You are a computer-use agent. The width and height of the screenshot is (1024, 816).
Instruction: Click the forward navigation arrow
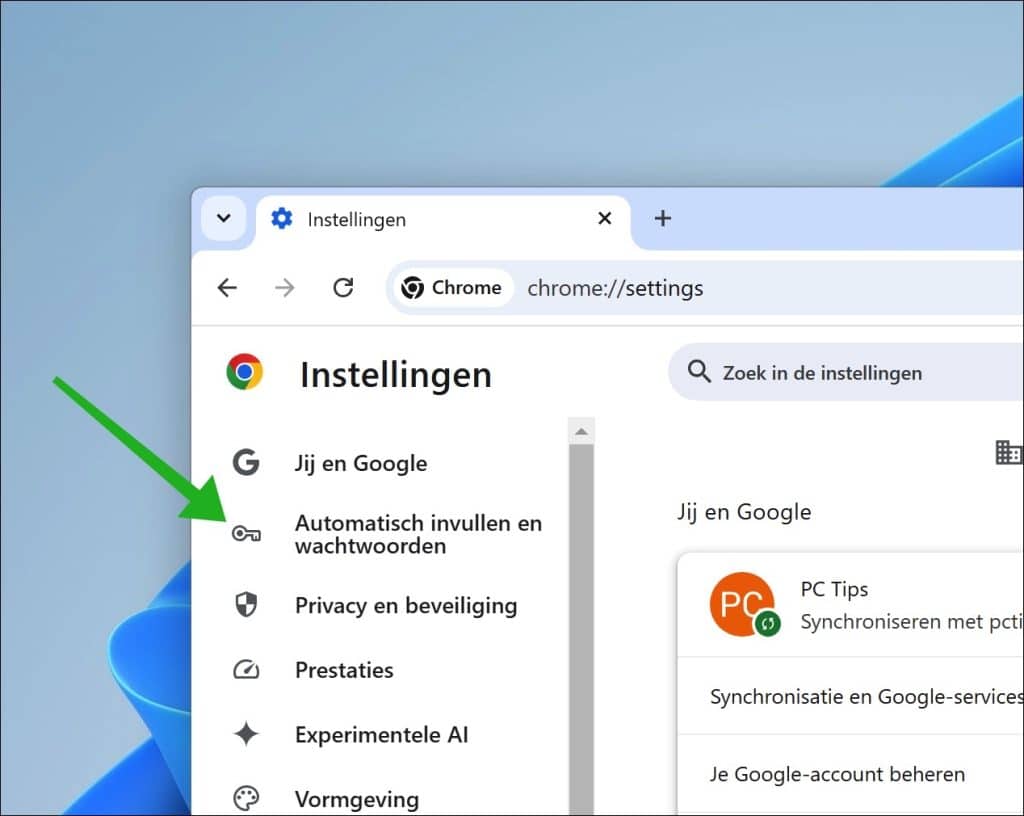click(285, 287)
